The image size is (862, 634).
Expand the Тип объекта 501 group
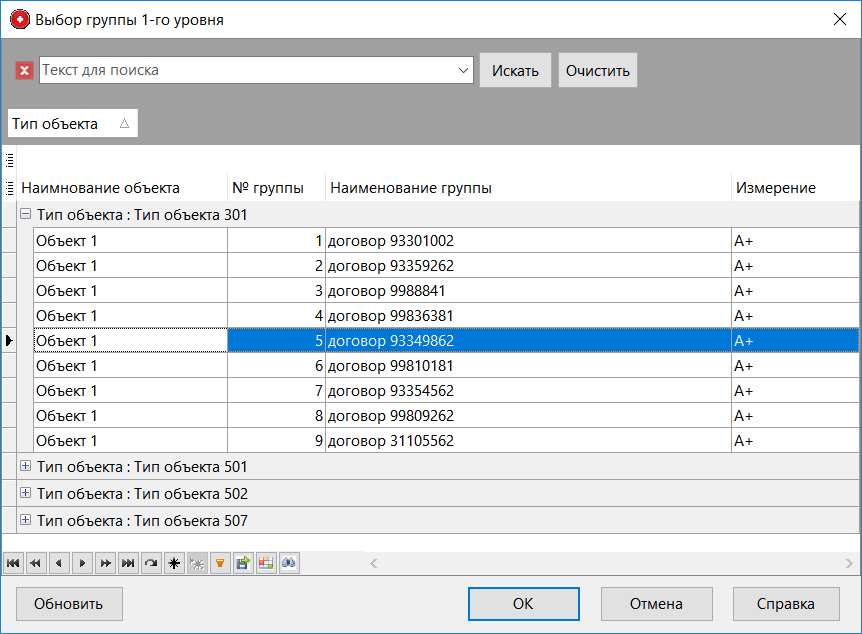point(25,467)
